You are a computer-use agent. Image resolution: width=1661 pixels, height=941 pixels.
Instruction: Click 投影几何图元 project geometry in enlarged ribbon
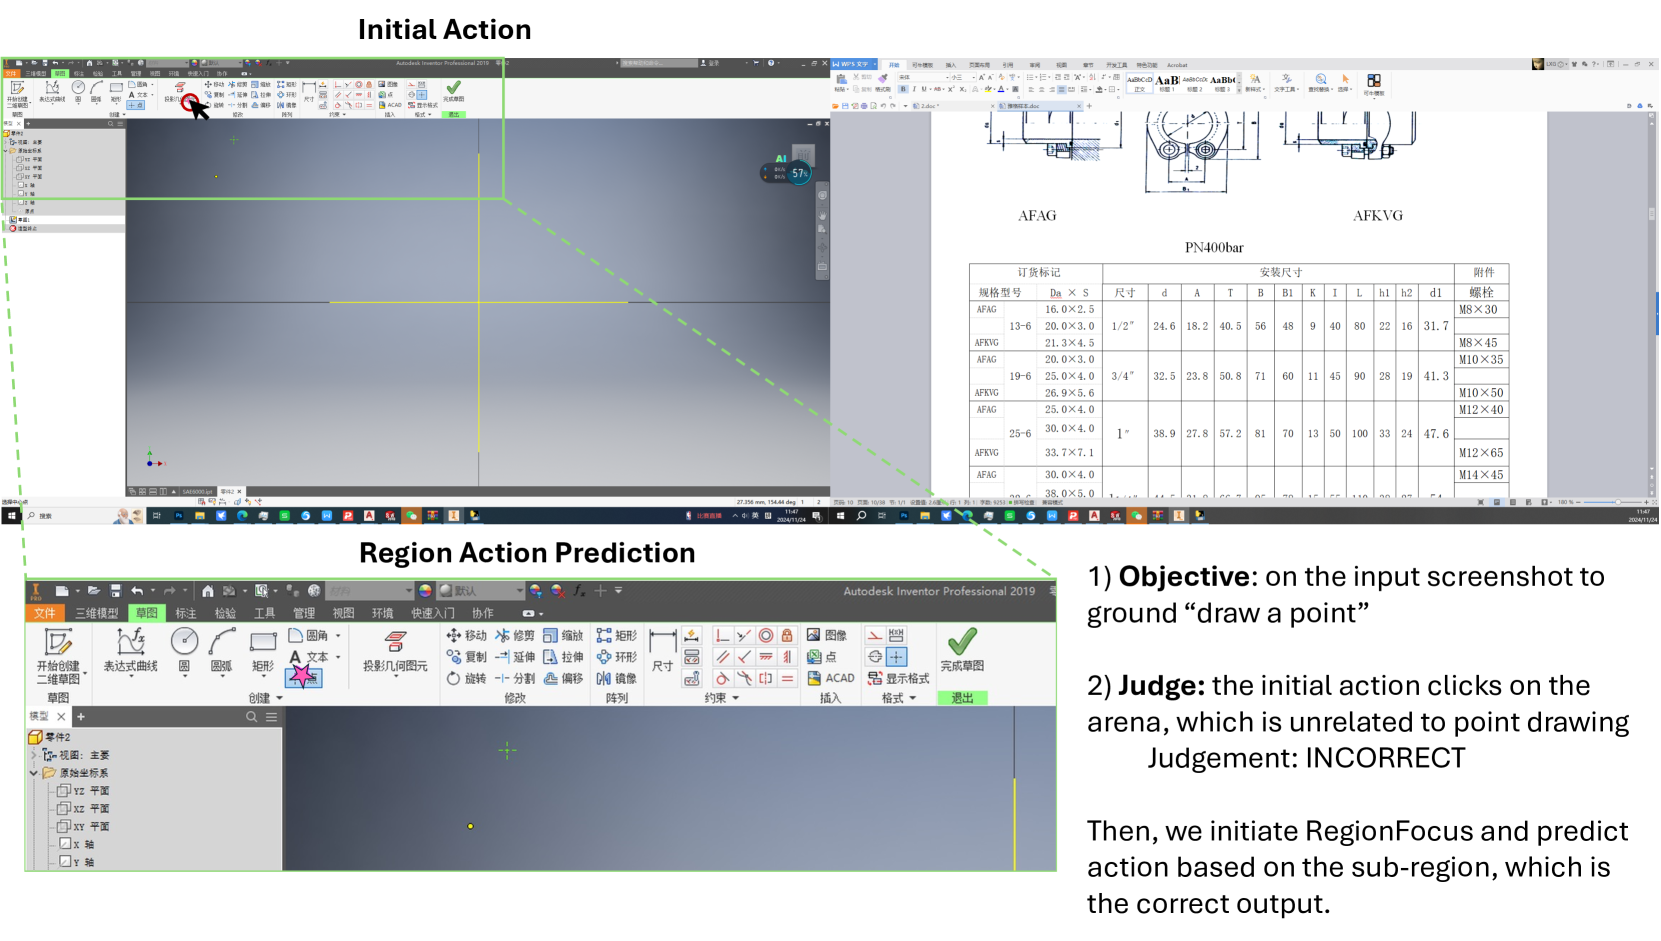(x=395, y=652)
